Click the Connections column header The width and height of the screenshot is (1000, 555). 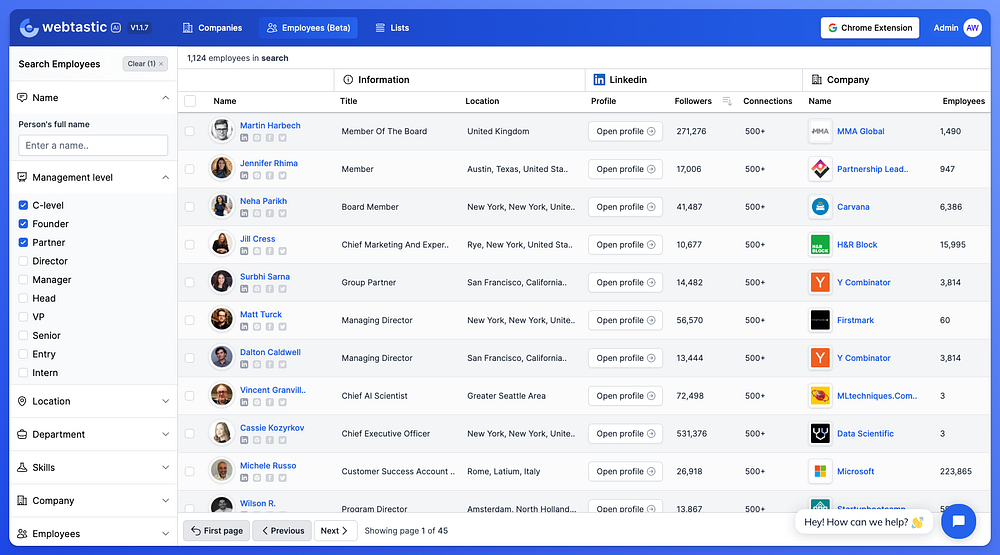(767, 101)
